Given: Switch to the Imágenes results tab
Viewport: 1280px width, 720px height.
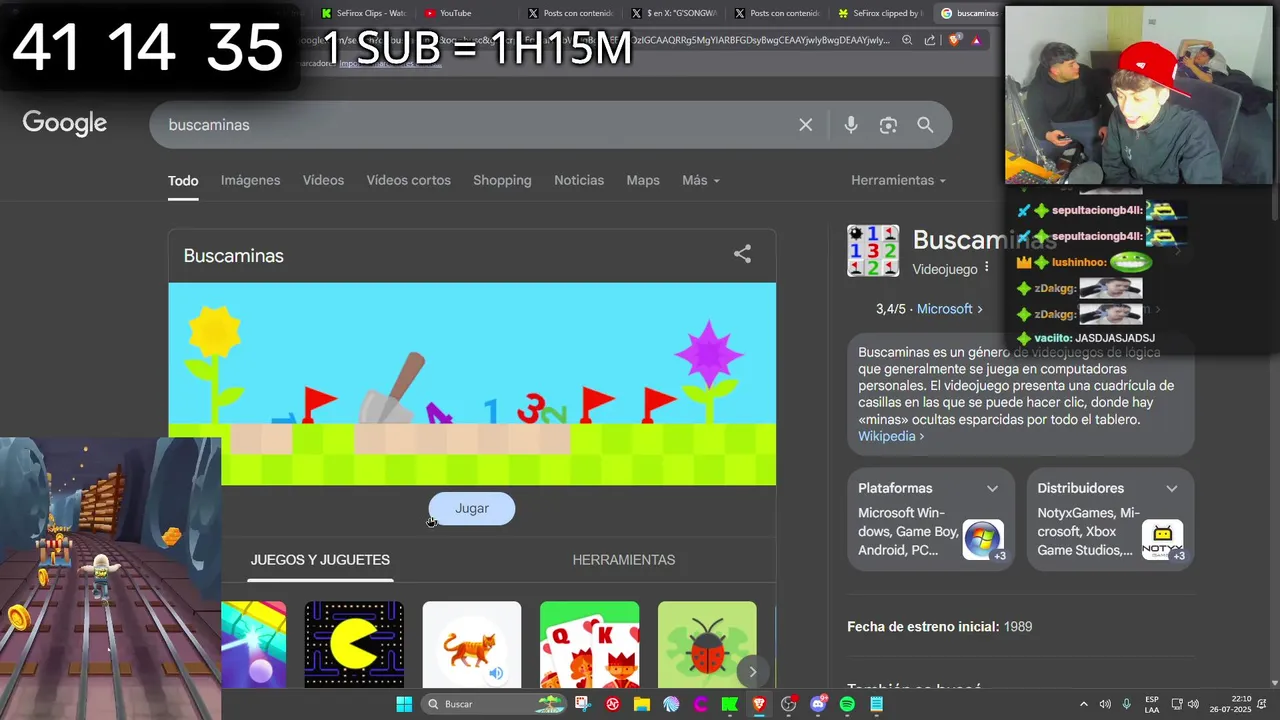Looking at the screenshot, I should (x=250, y=180).
